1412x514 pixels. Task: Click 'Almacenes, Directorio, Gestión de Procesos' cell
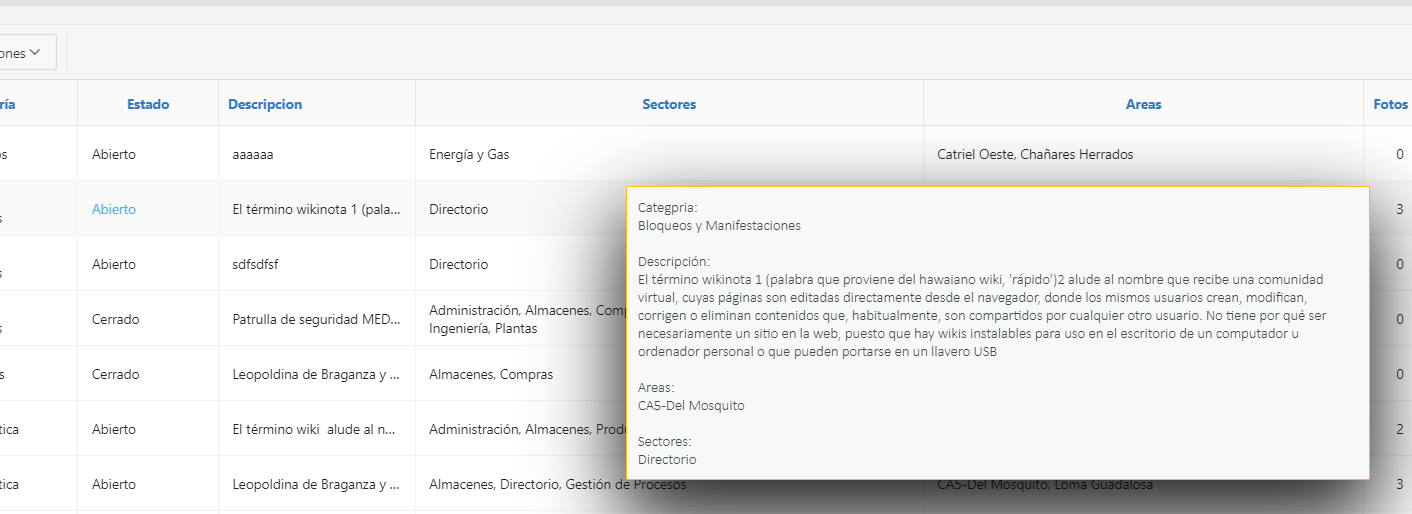tap(557, 484)
